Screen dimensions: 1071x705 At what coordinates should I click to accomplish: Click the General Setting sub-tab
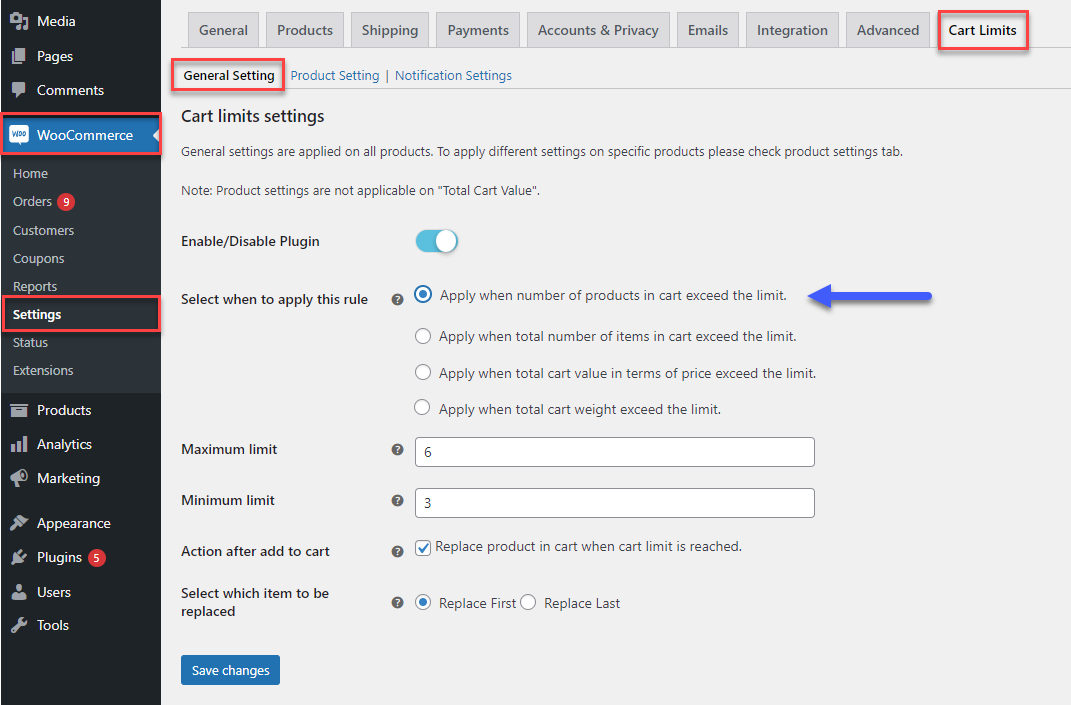point(229,75)
